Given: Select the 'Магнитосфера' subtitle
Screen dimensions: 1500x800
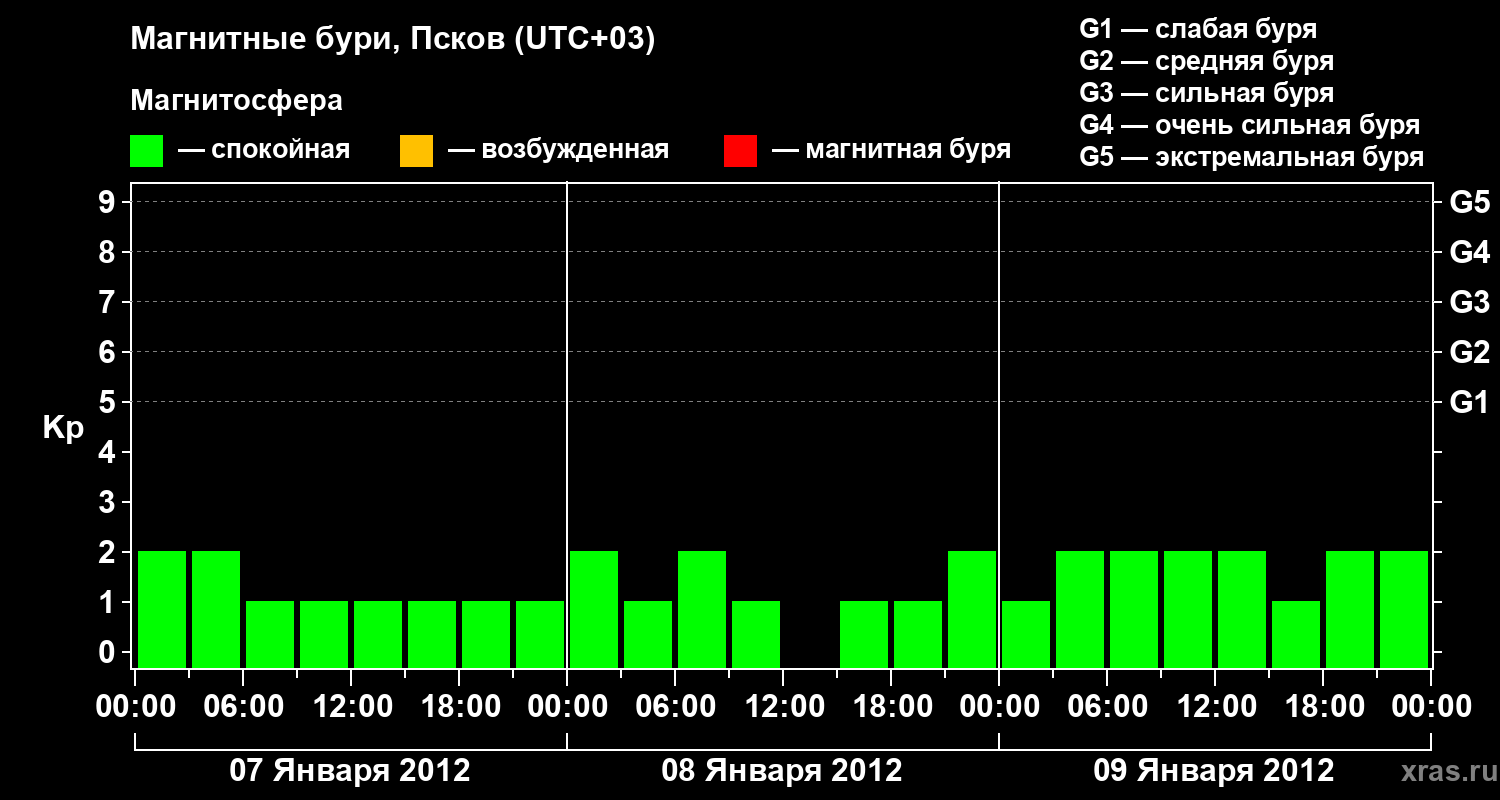Looking at the screenshot, I should (236, 101).
